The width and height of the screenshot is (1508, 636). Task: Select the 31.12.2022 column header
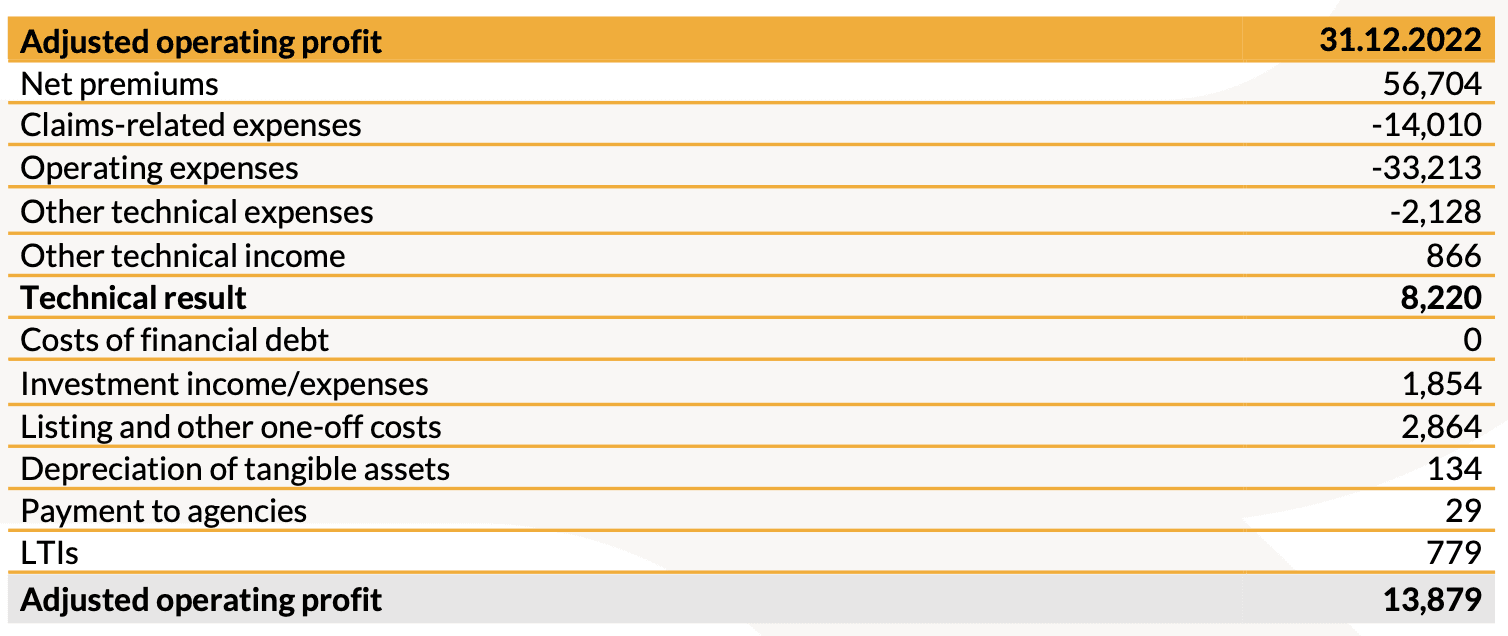[1400, 42]
